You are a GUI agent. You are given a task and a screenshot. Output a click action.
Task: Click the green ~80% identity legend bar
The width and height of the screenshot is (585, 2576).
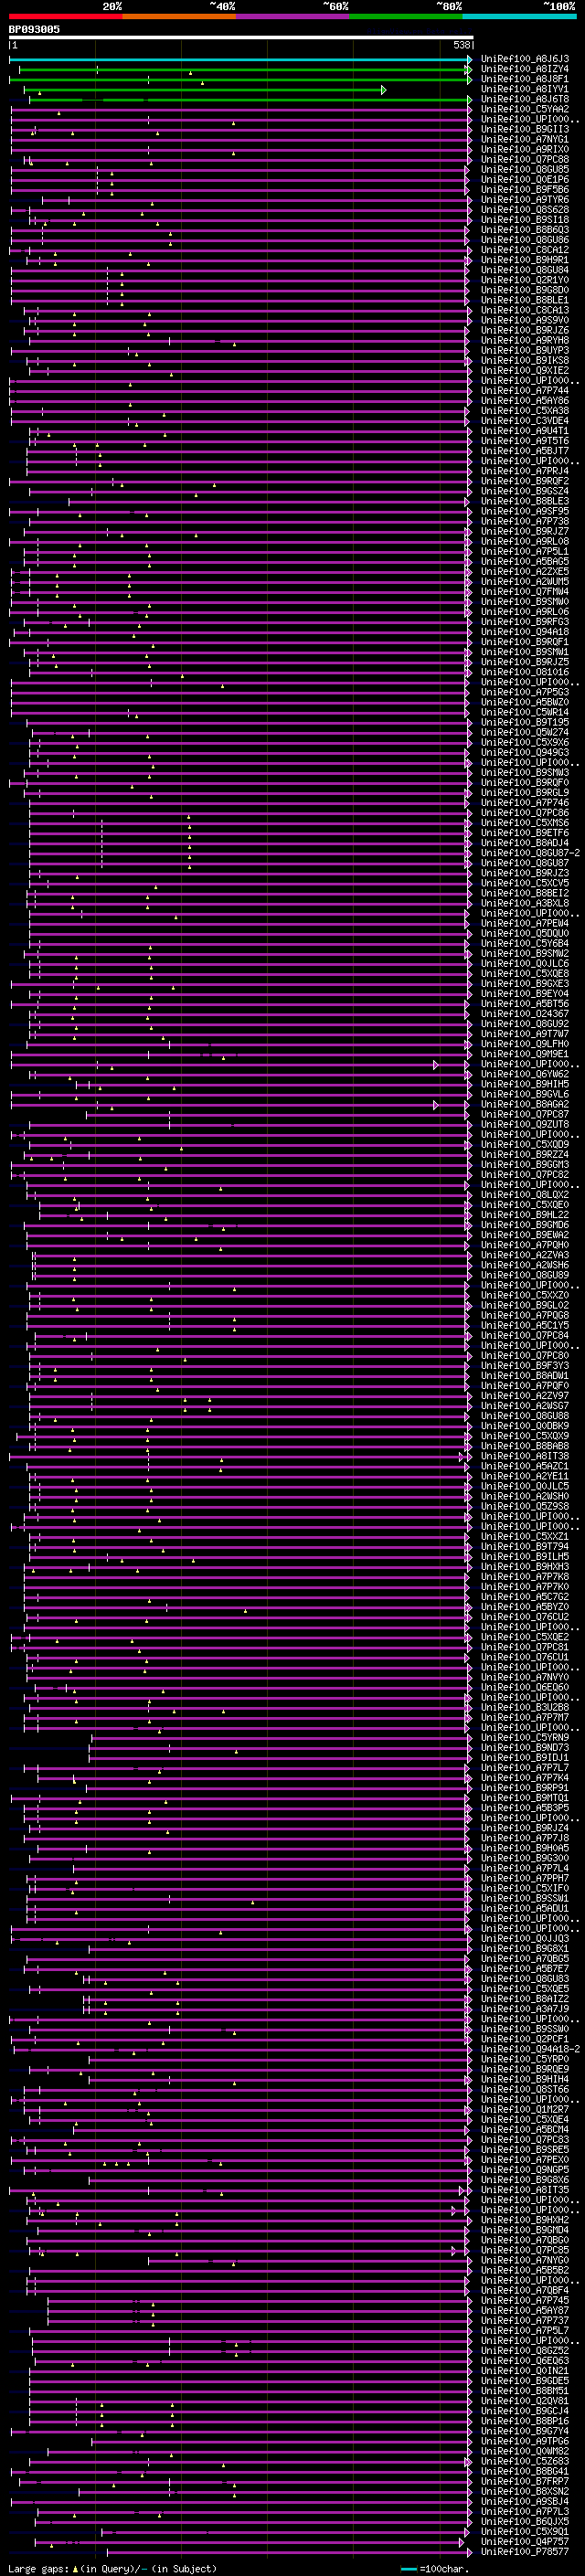pos(406,16)
